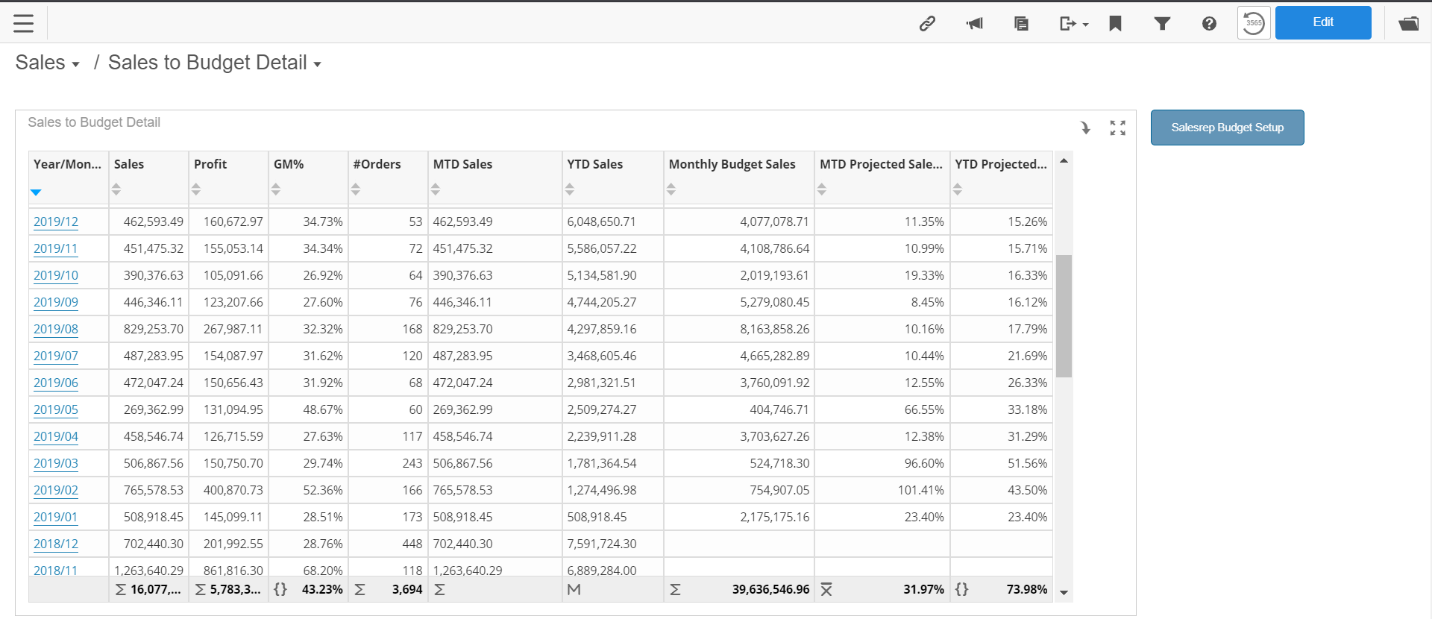
Task: Click the link/share icon in the toolbar
Action: coord(927,22)
